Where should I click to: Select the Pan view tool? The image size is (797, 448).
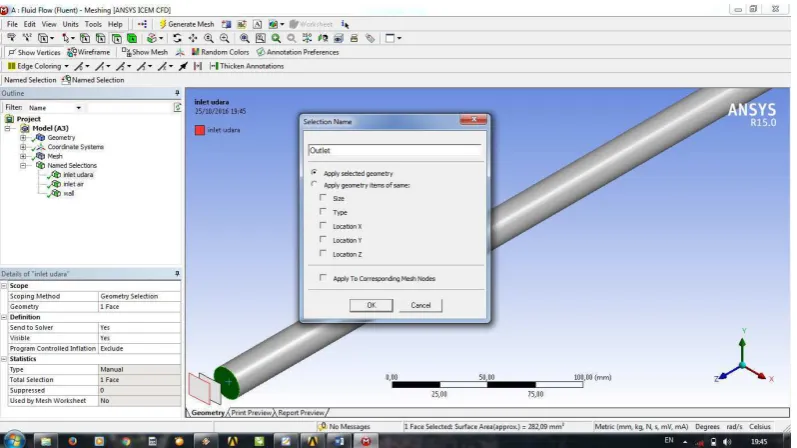[x=193, y=38]
